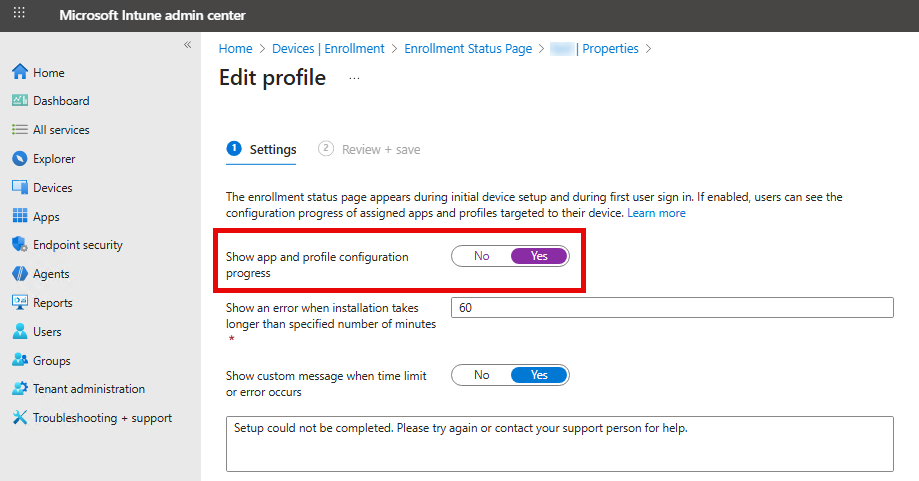Image resolution: width=919 pixels, height=481 pixels.
Task: Click the Endpoint security shield icon
Action: click(x=20, y=244)
